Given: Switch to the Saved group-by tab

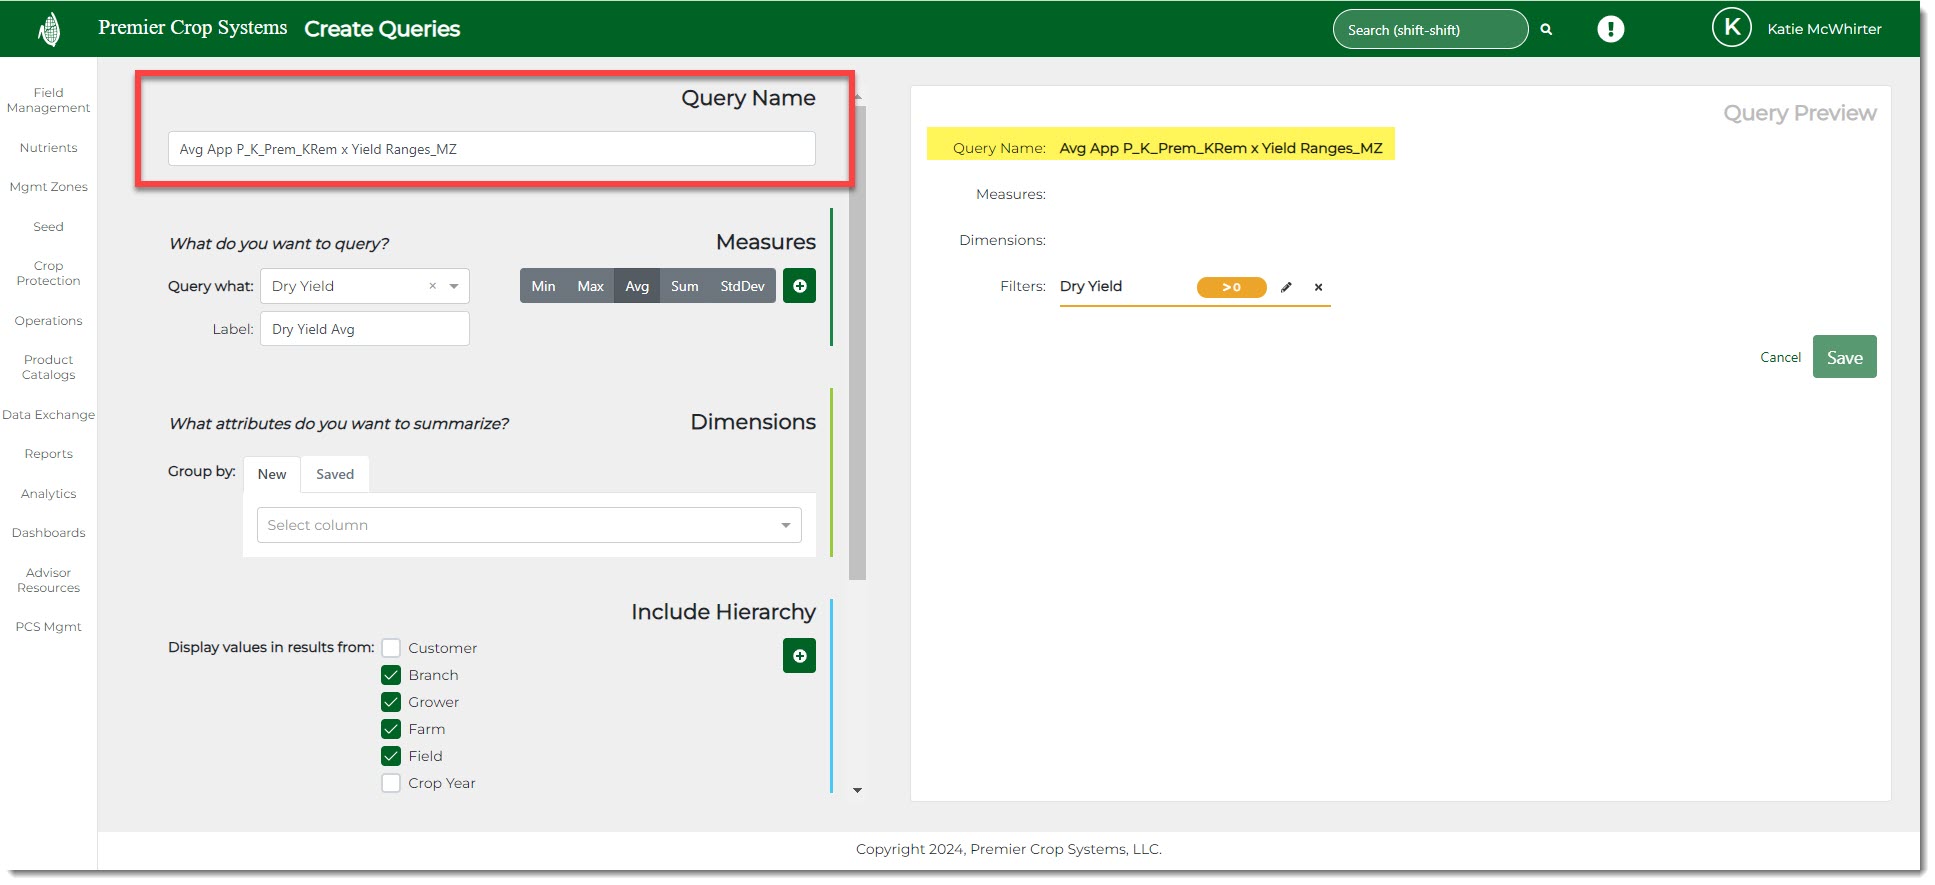Looking at the screenshot, I should (x=335, y=474).
